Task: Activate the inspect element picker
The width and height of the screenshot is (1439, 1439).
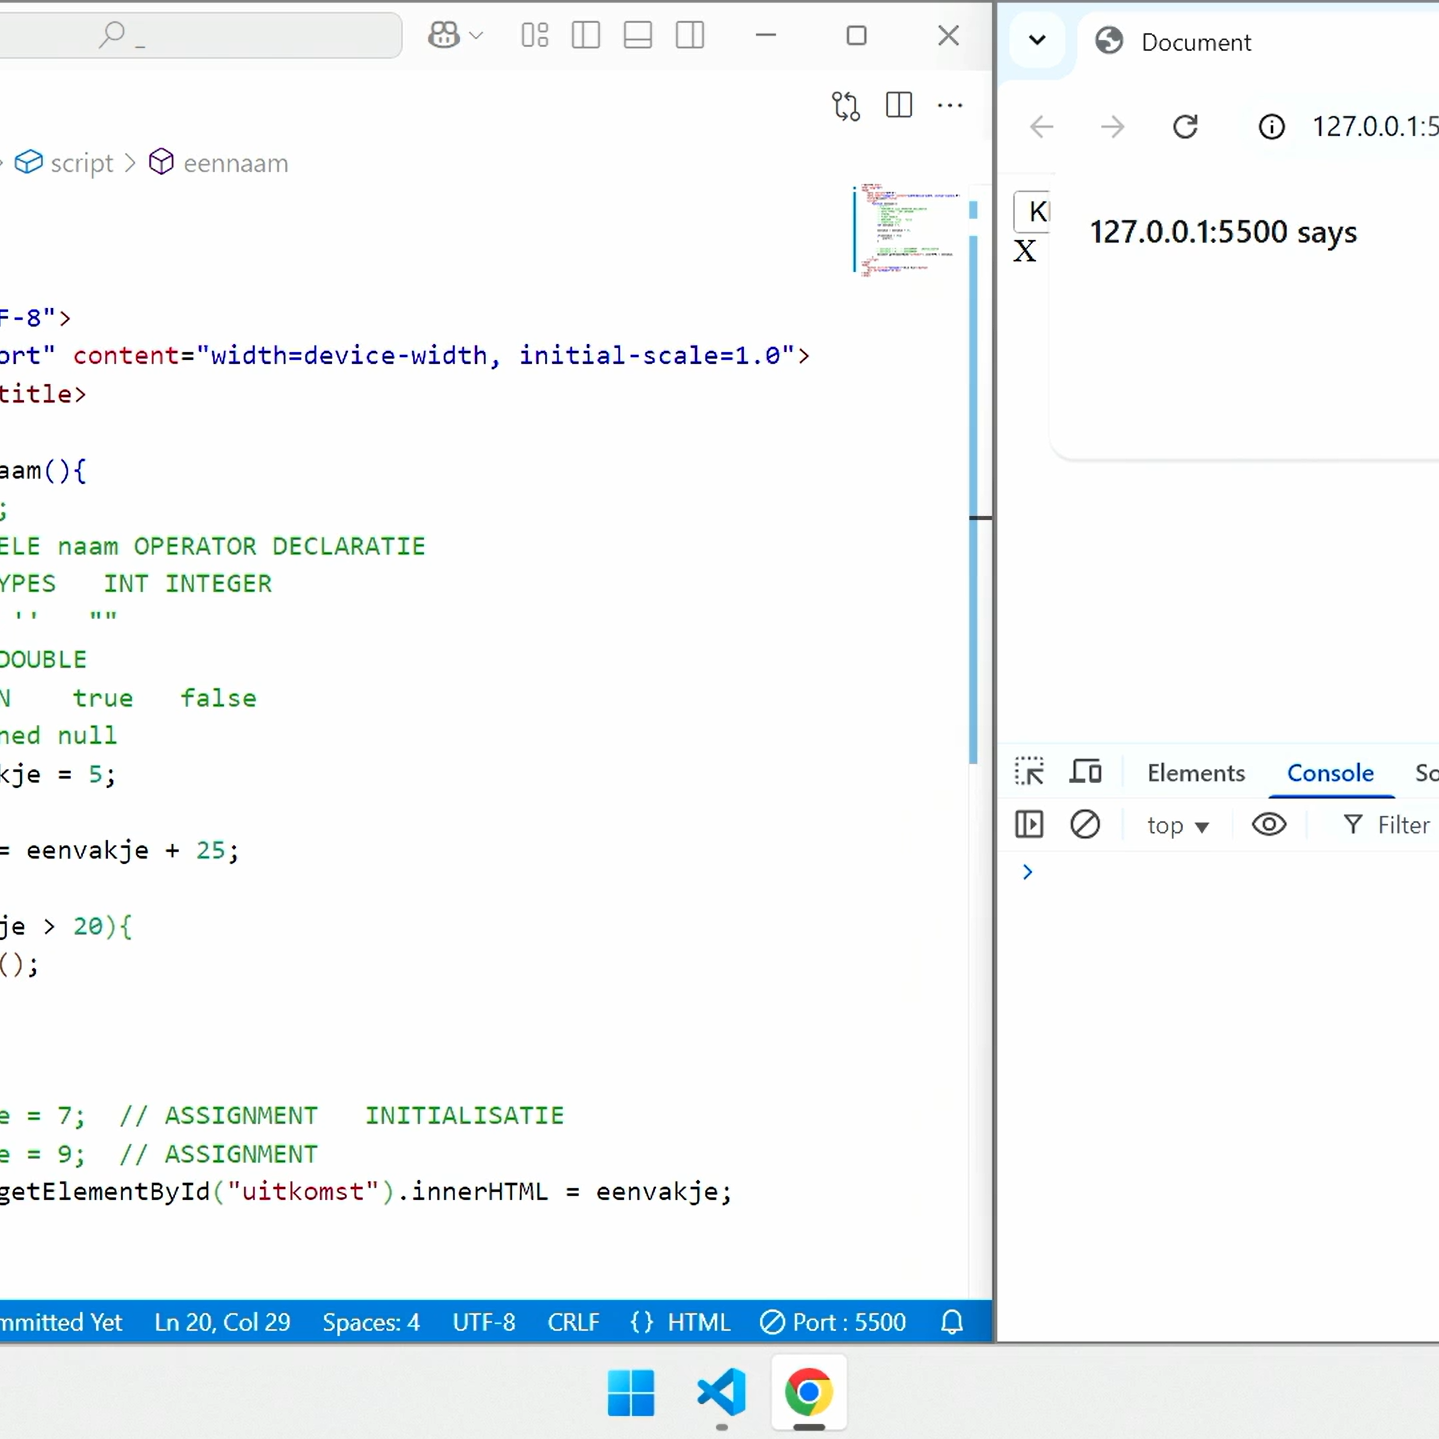Action: coord(1029,772)
